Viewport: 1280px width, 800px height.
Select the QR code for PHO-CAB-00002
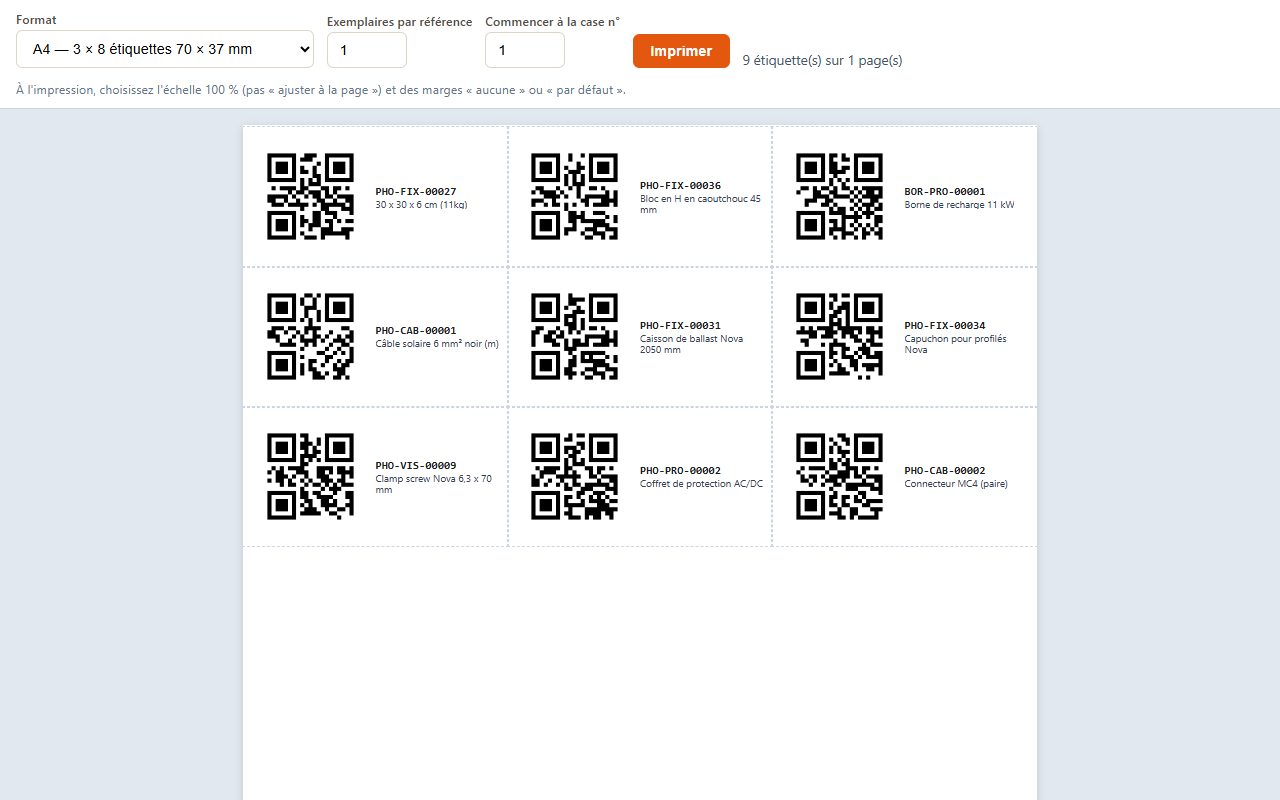(x=839, y=476)
